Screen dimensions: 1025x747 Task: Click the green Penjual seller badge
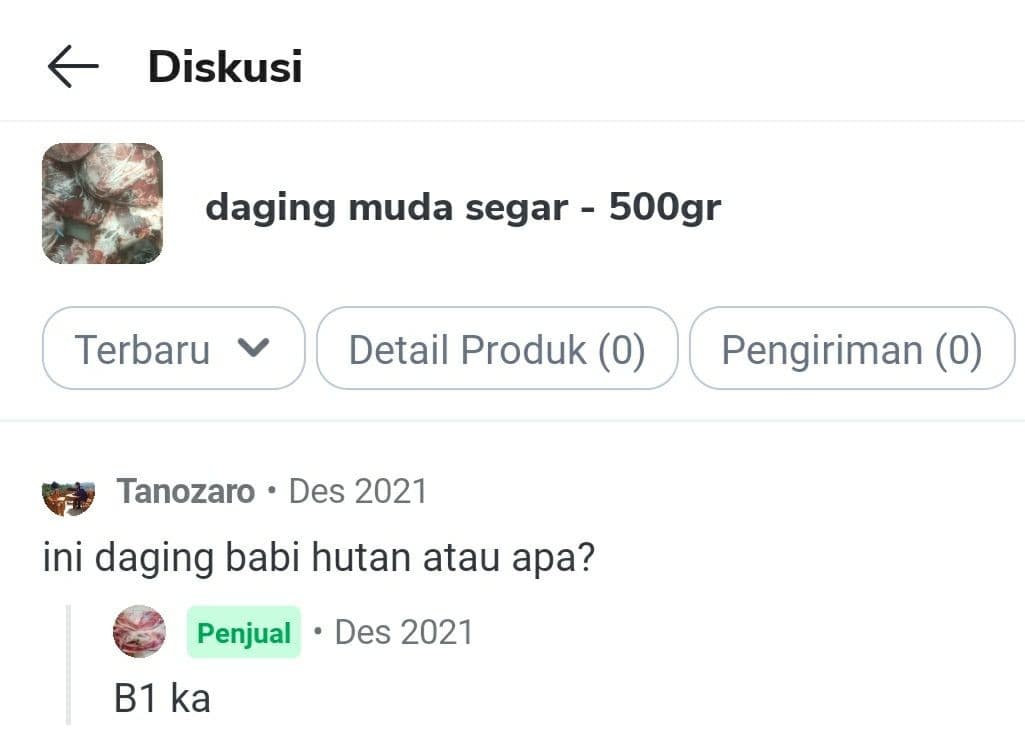pos(243,631)
